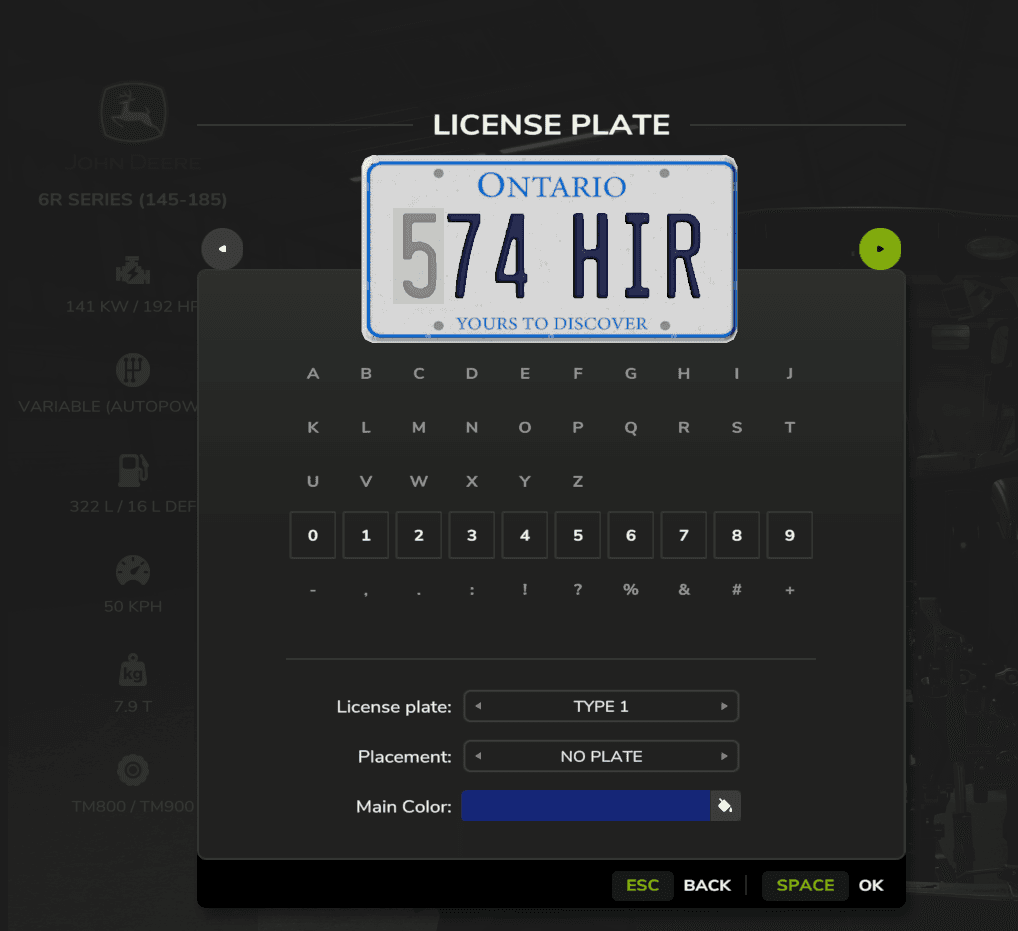Click the green next plate arrow button
Image resolution: width=1018 pixels, height=931 pixels.
(x=880, y=249)
